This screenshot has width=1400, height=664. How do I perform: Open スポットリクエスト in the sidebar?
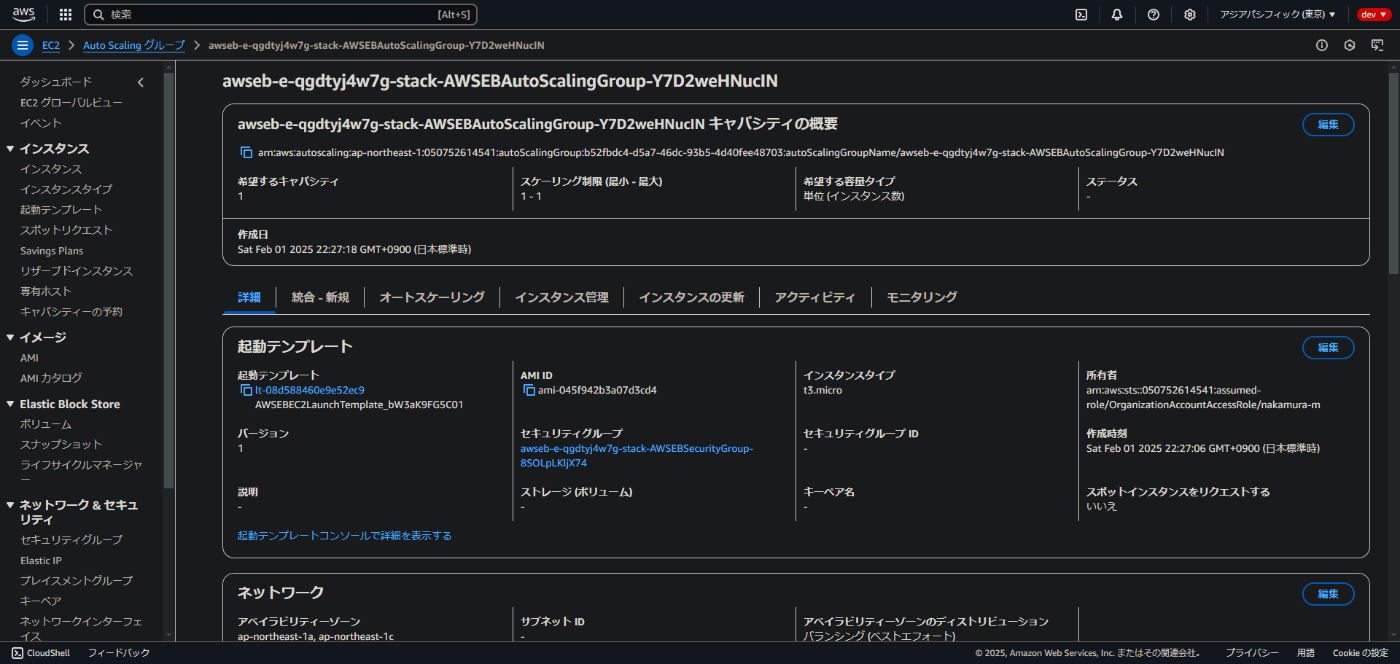click(x=66, y=230)
